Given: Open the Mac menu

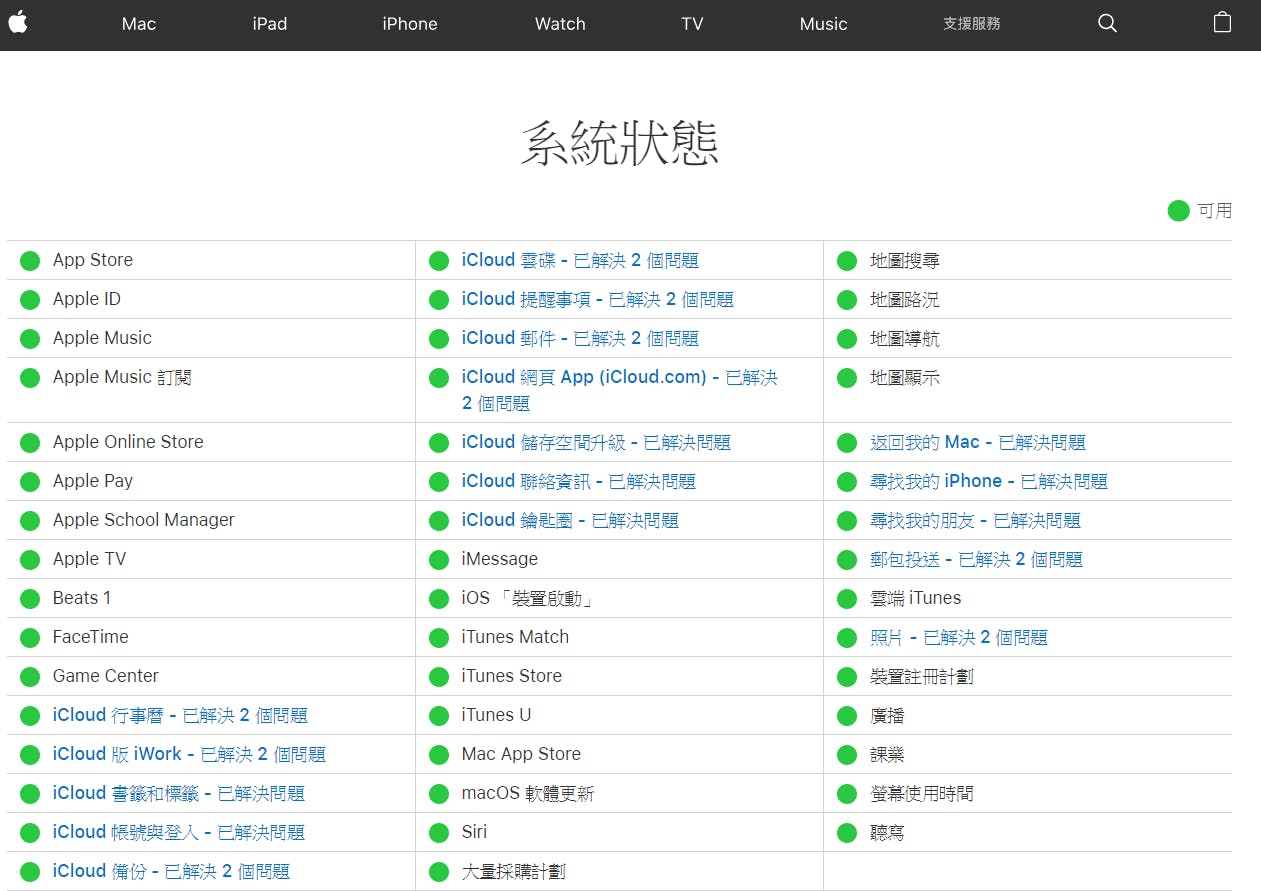Looking at the screenshot, I should coord(139,24).
